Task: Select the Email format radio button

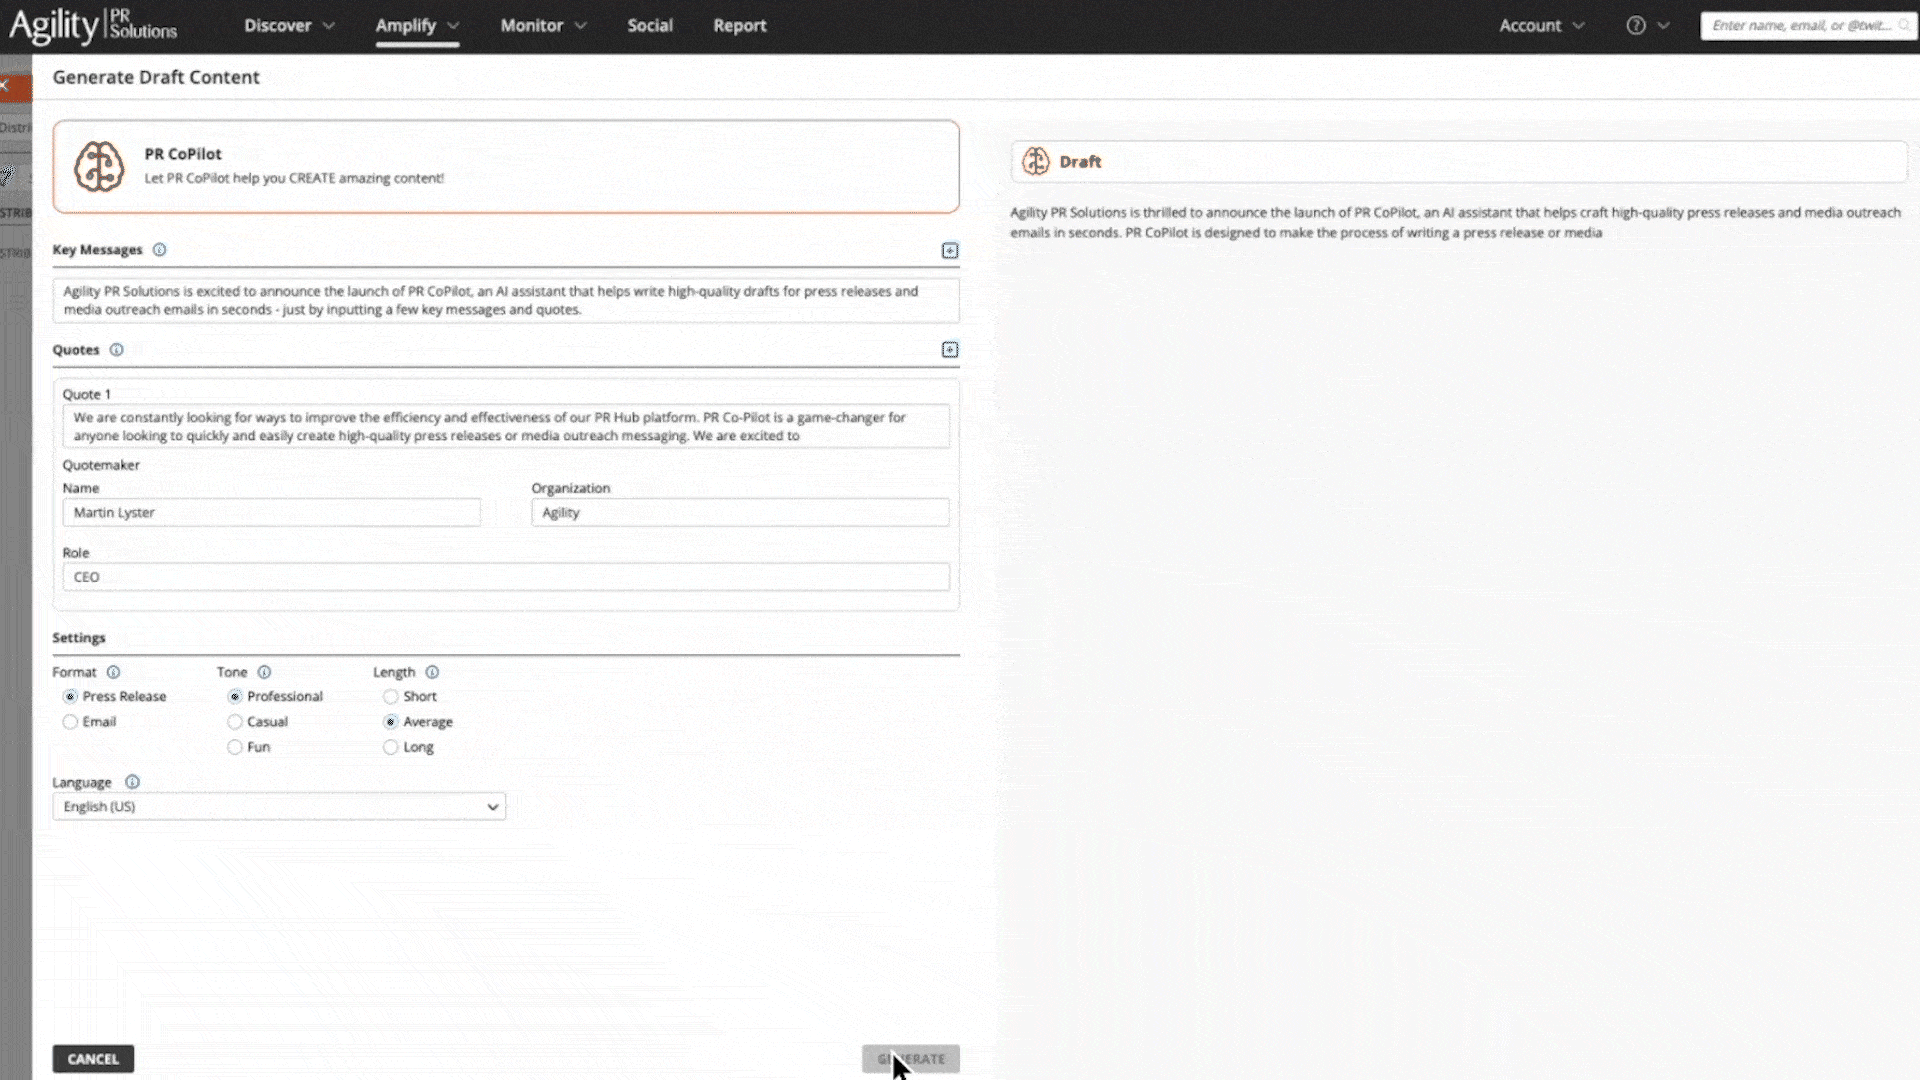Action: coord(70,722)
